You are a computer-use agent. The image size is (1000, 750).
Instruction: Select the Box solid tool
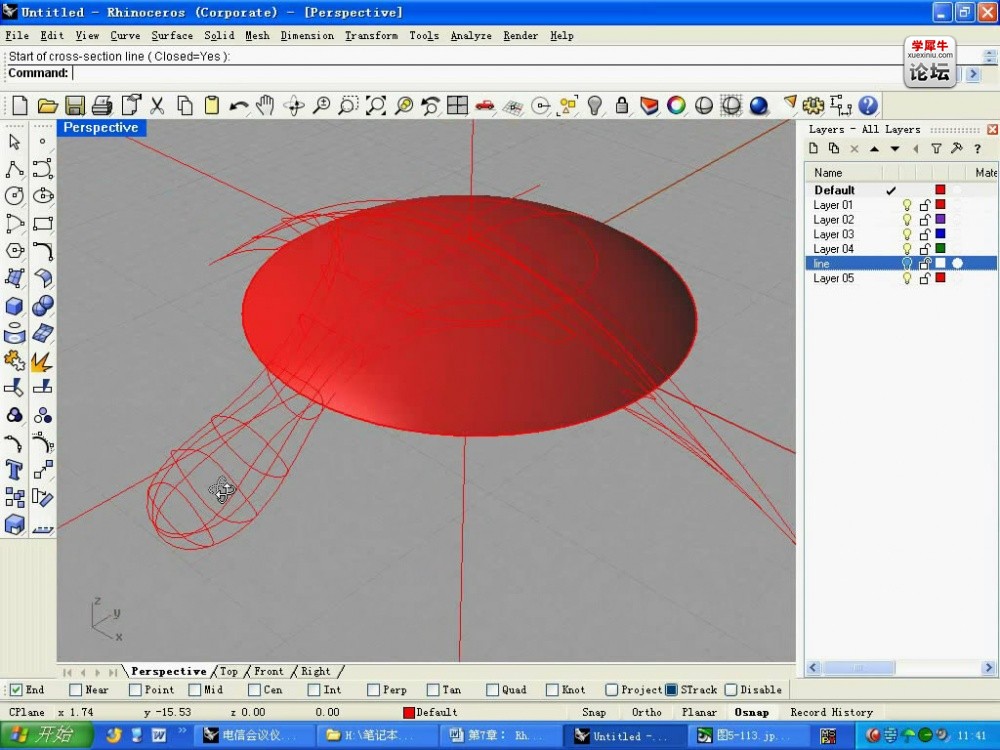coord(15,306)
